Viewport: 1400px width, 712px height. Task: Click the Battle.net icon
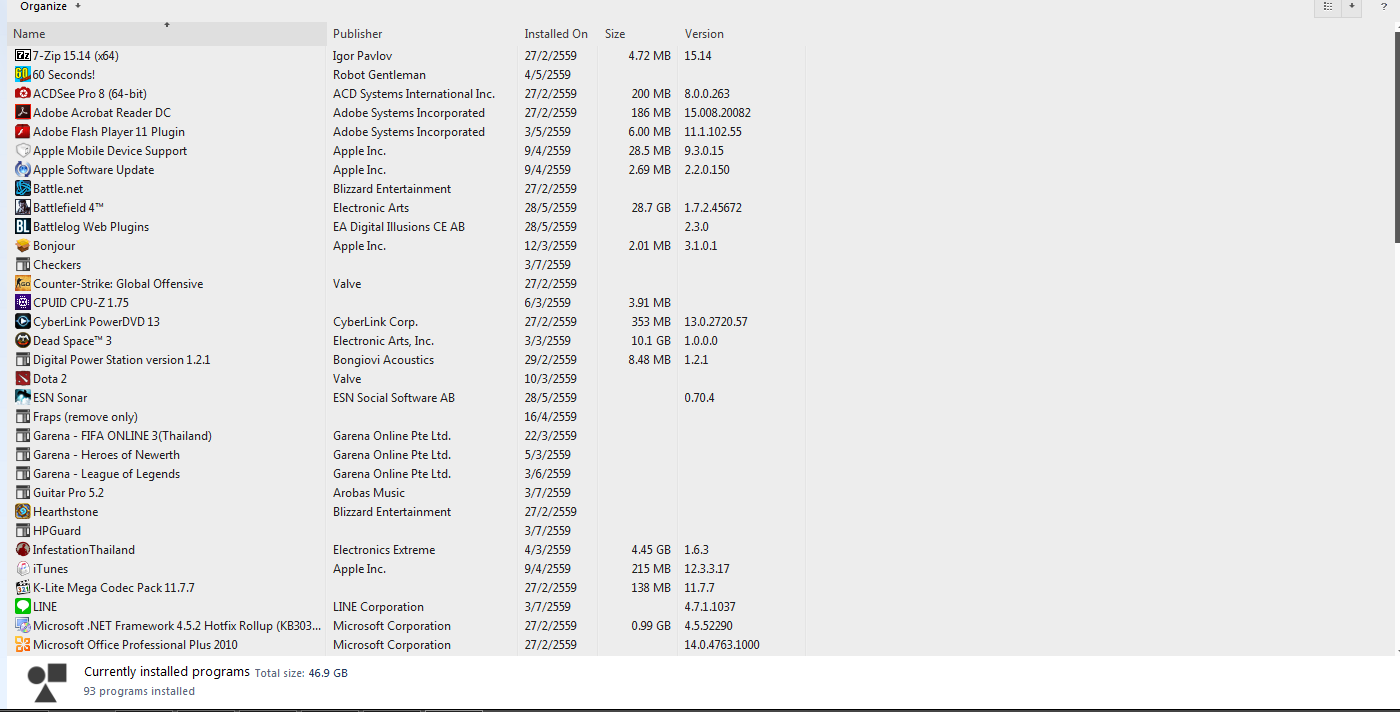pos(23,189)
